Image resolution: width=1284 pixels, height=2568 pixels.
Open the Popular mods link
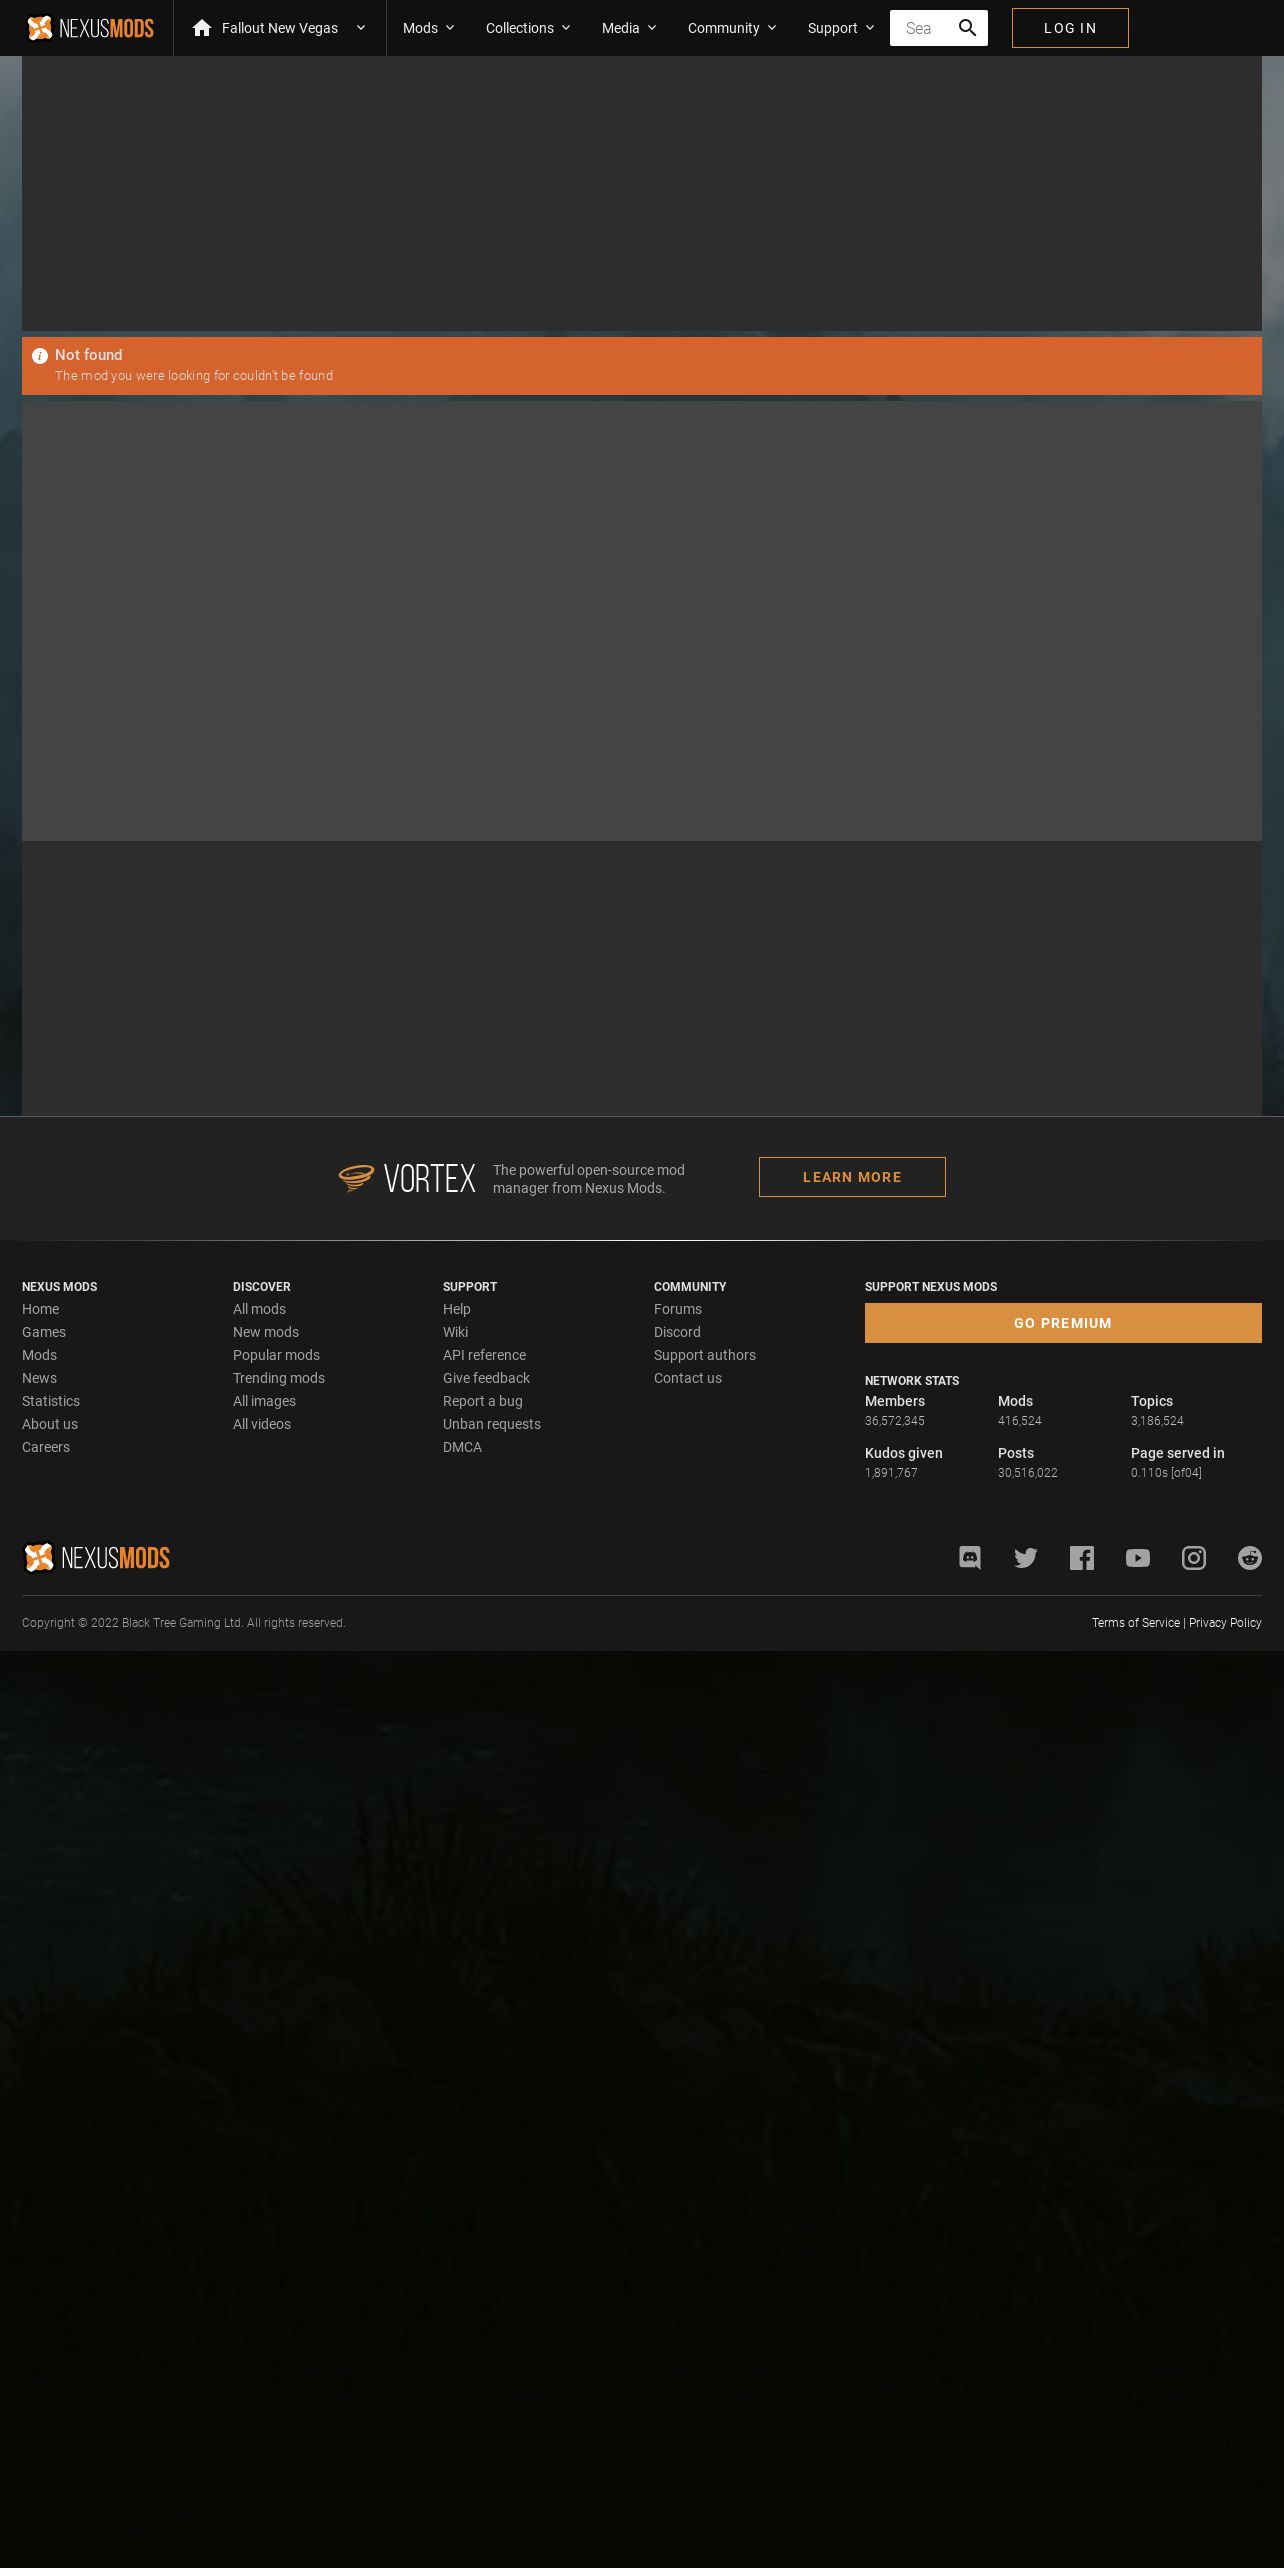coord(277,1355)
